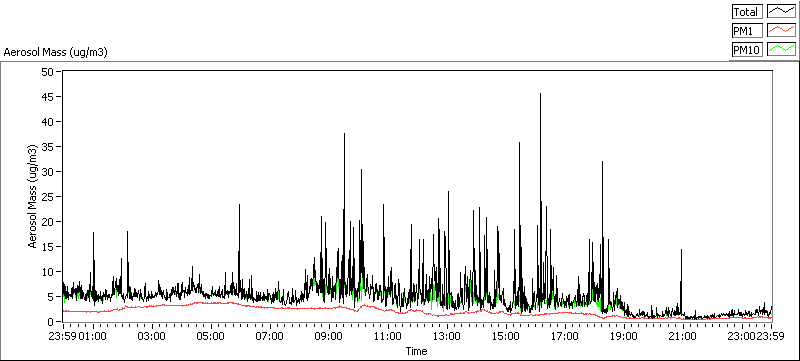Click the 0 value on the y-axis
This screenshot has width=800, height=361.
[51, 321]
